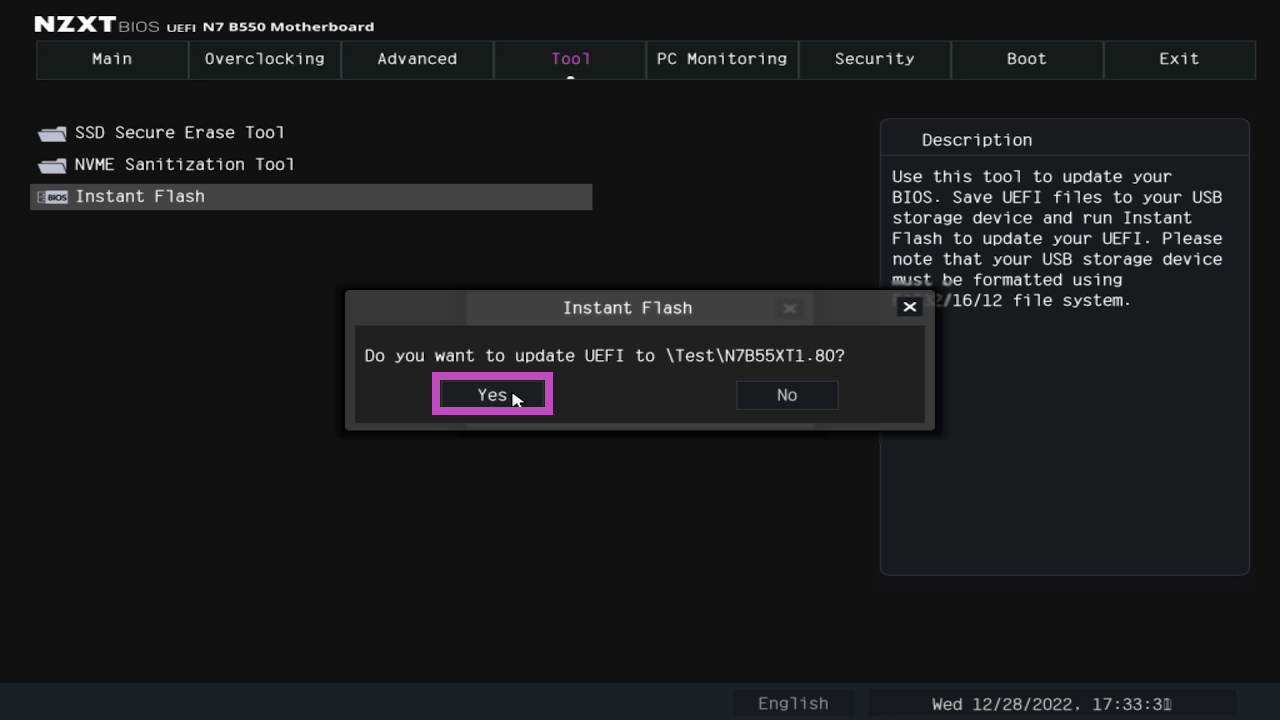Select the SSD Secure Erase Tool entry
Image resolution: width=1280 pixels, height=720 pixels.
pyautogui.click(x=180, y=133)
